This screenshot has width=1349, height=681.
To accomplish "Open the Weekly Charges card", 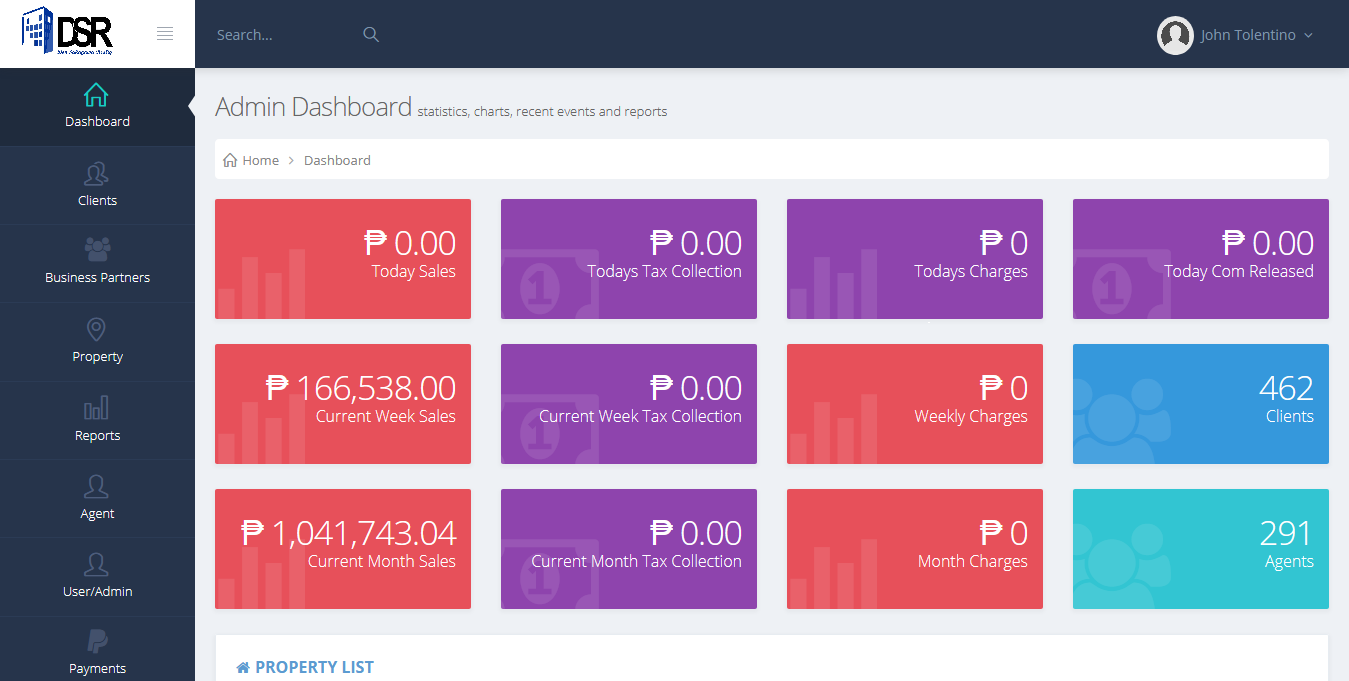I will point(915,404).
